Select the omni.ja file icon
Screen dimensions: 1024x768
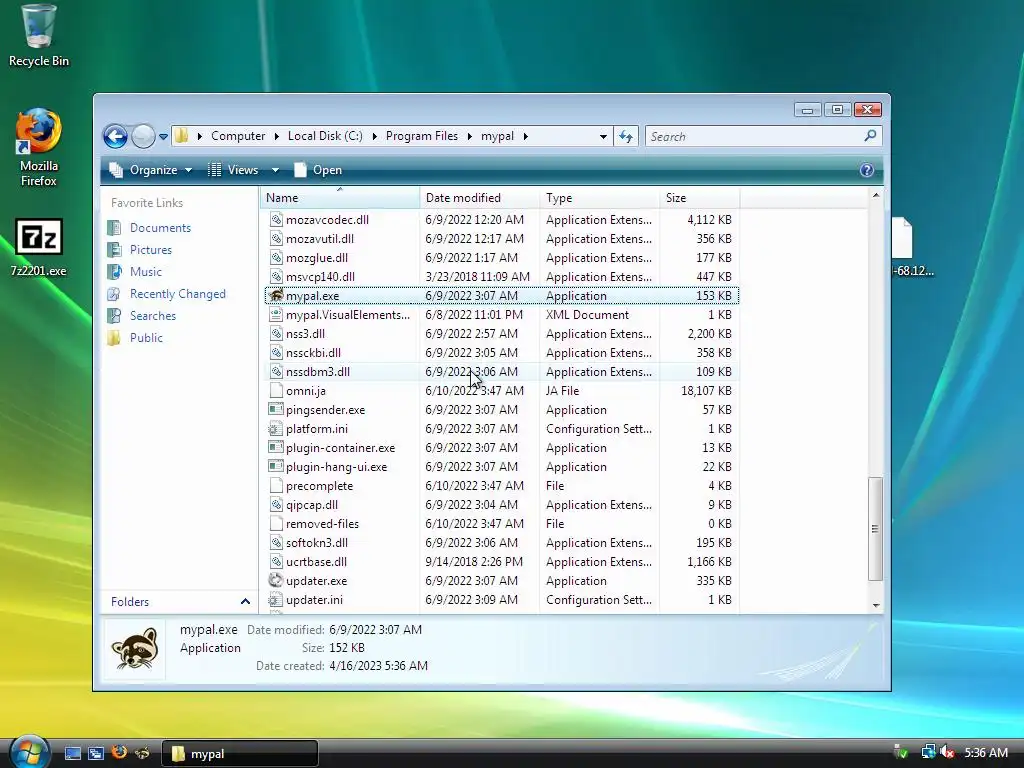(x=276, y=391)
